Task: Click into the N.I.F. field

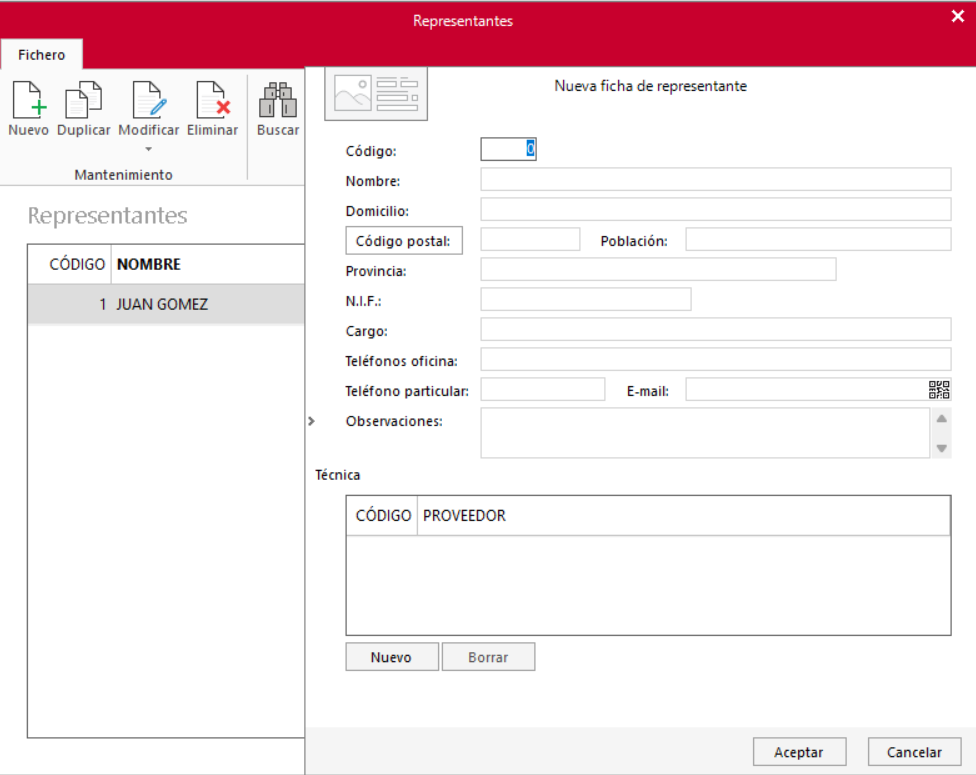Action: click(586, 299)
